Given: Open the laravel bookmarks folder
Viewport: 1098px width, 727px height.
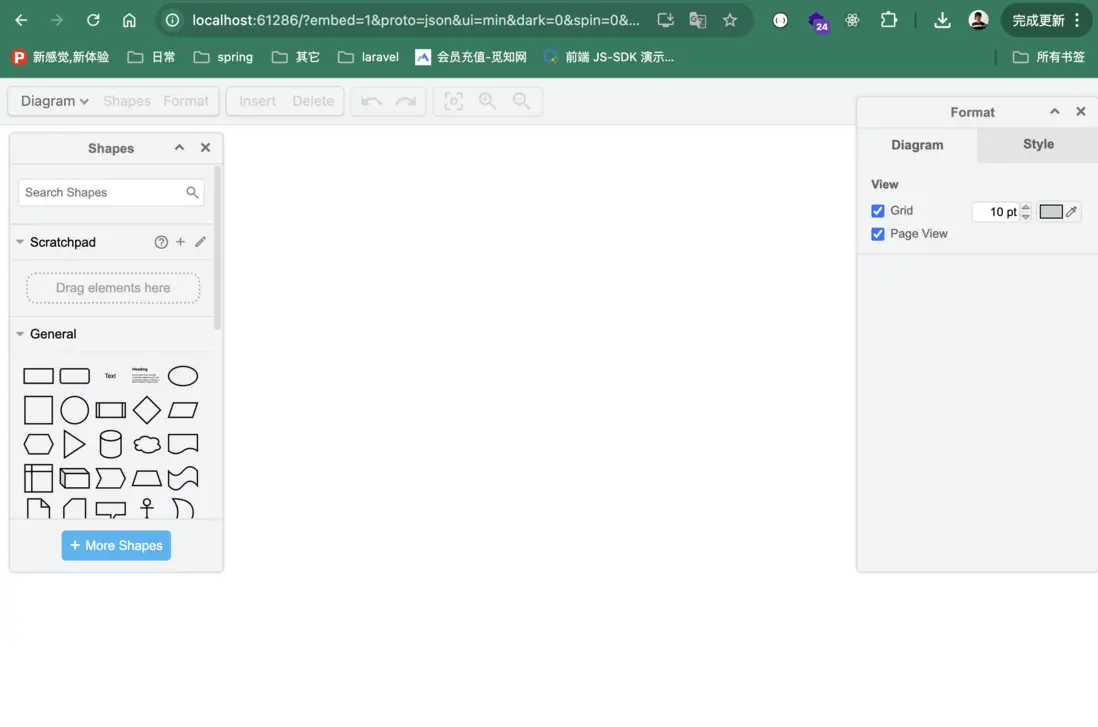Looking at the screenshot, I should [368, 57].
